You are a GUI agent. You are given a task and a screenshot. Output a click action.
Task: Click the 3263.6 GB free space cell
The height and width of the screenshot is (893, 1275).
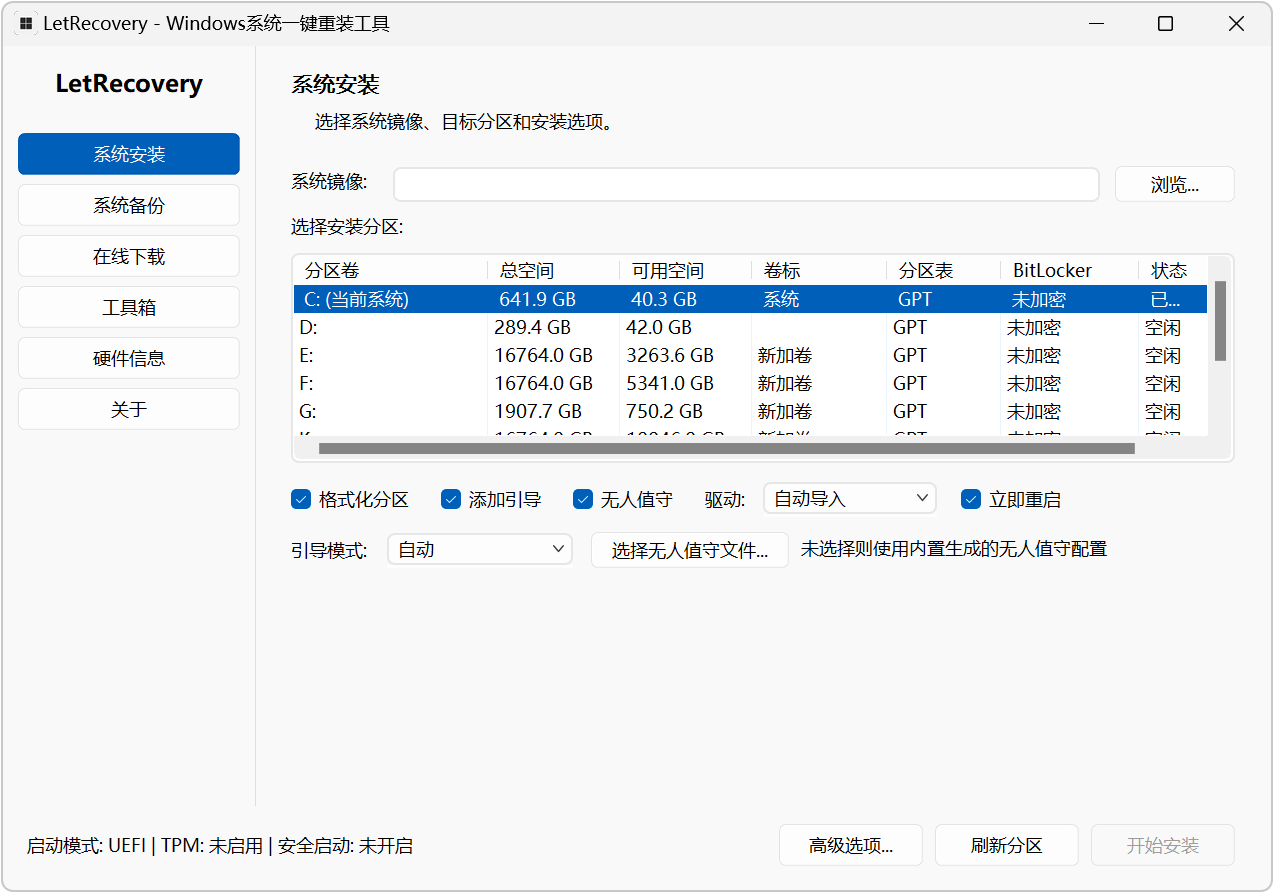coord(670,355)
